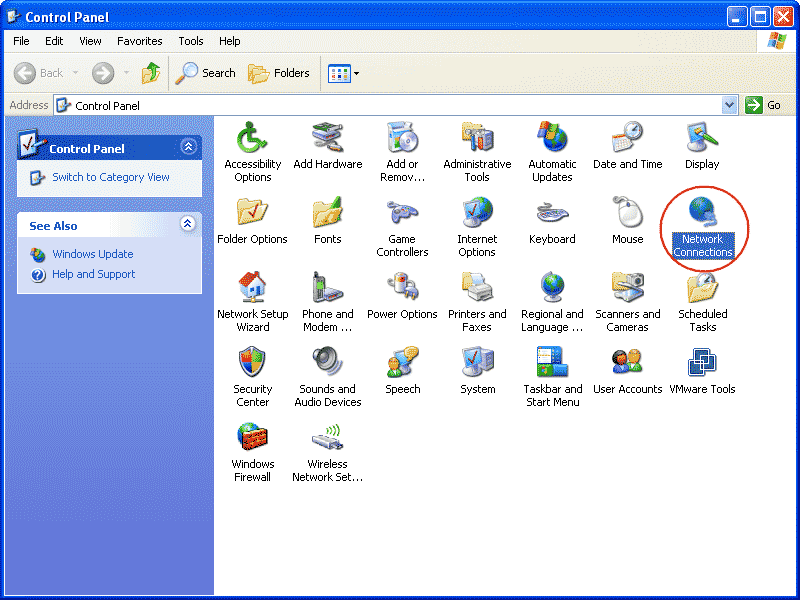Screen dimensions: 800x600
Task: Open the Views dropdown button
Action: pos(343,73)
